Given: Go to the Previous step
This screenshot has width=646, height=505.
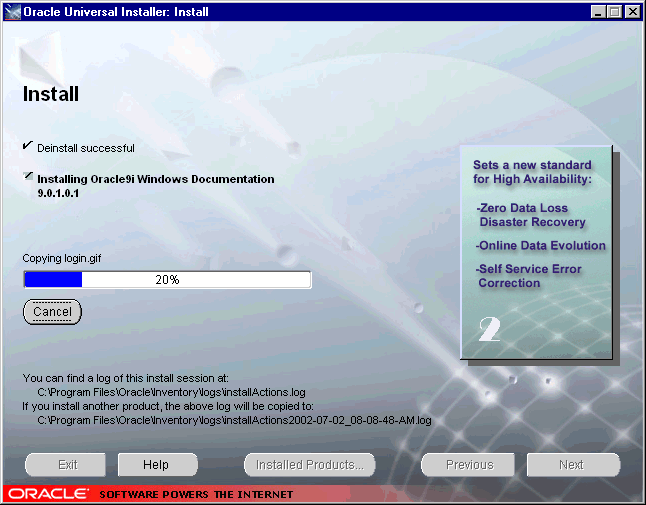Looking at the screenshot, I should tap(468, 465).
